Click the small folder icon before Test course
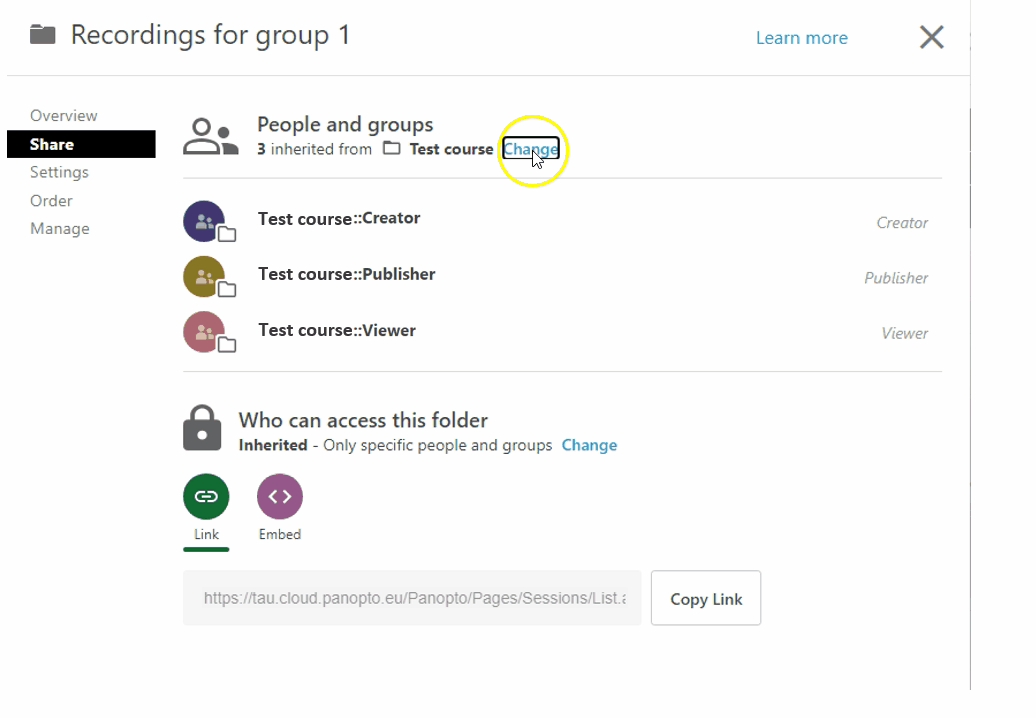Screen dimensions: 1036x718 coord(392,149)
